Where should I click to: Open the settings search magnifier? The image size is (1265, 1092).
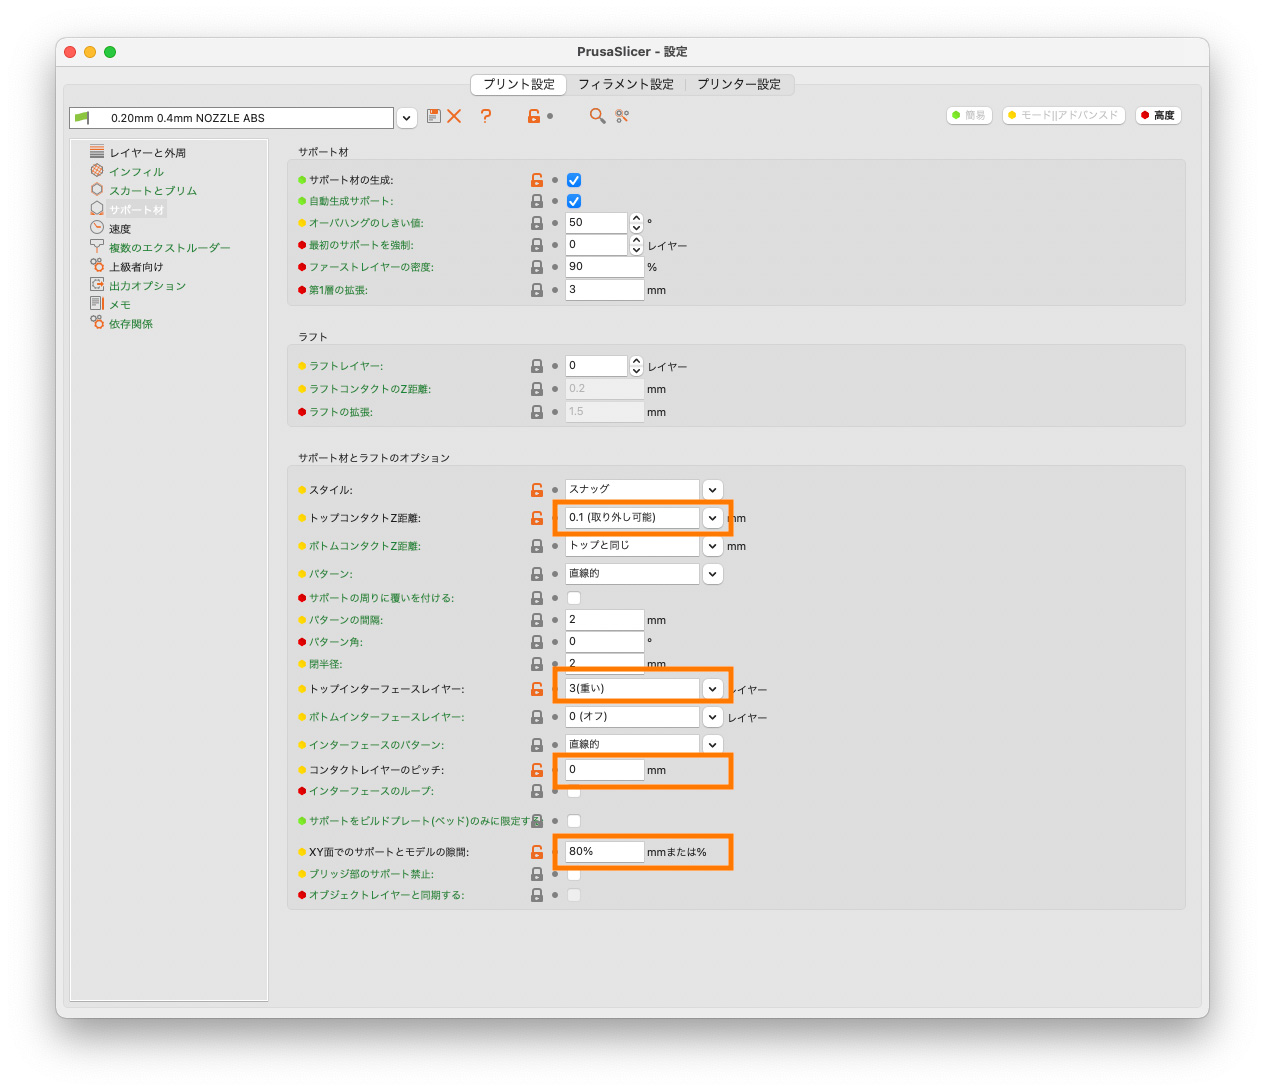point(597,116)
